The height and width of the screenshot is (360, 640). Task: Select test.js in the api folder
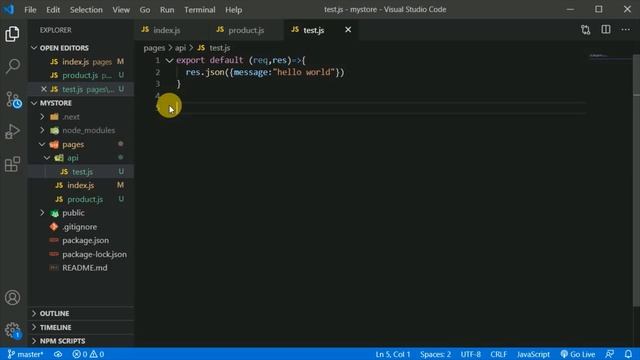81,171
